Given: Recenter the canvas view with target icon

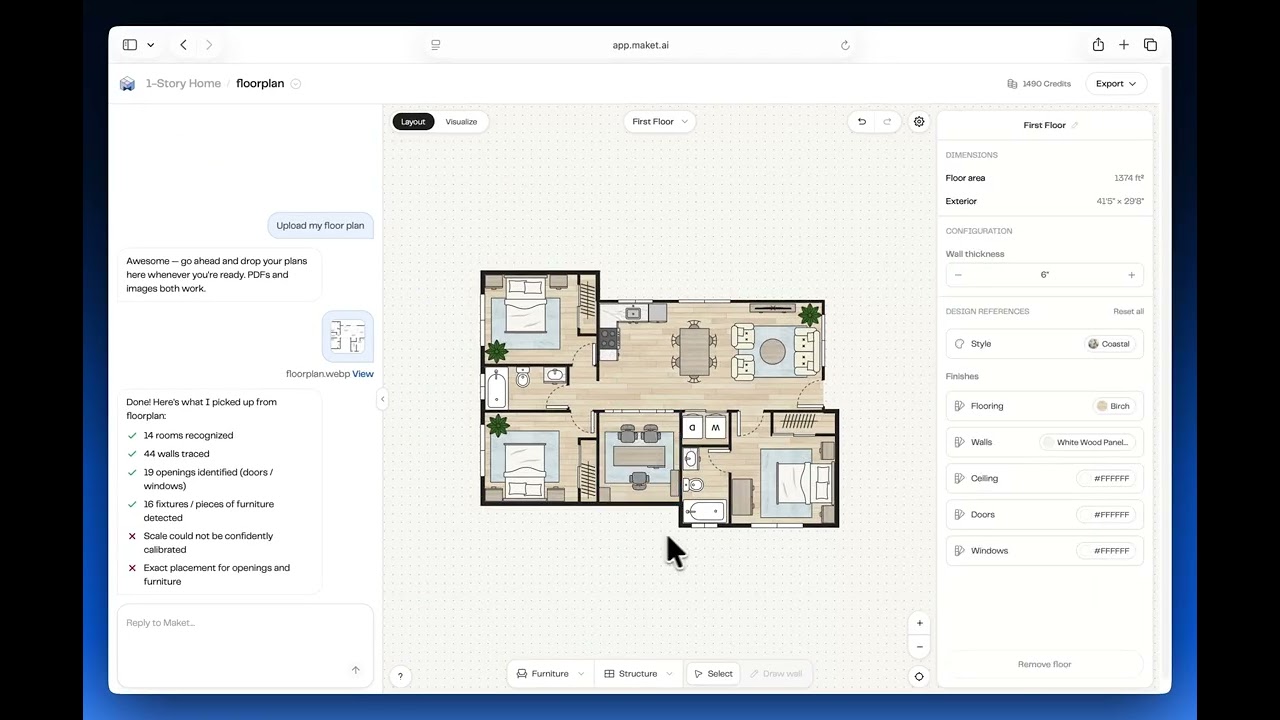Looking at the screenshot, I should 919,676.
